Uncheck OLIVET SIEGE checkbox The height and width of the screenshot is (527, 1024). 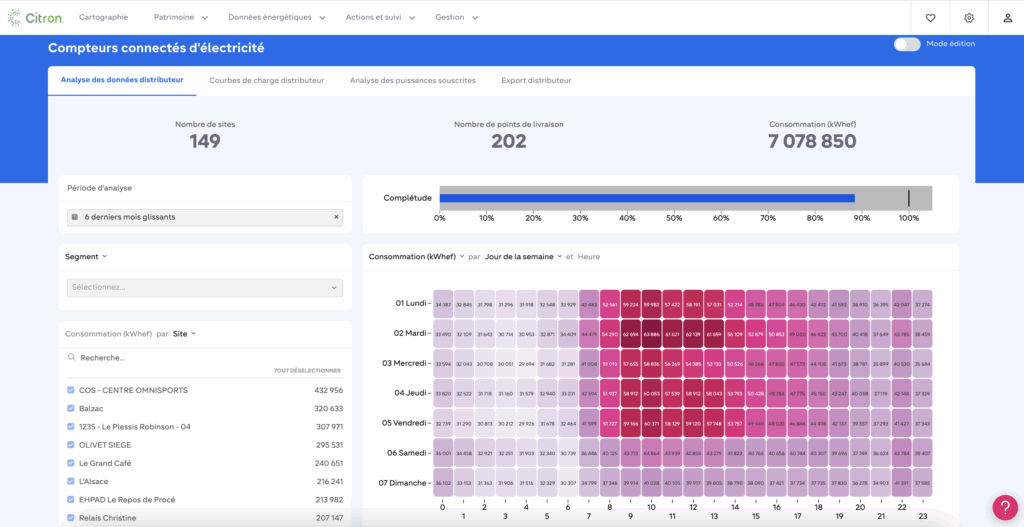71,445
